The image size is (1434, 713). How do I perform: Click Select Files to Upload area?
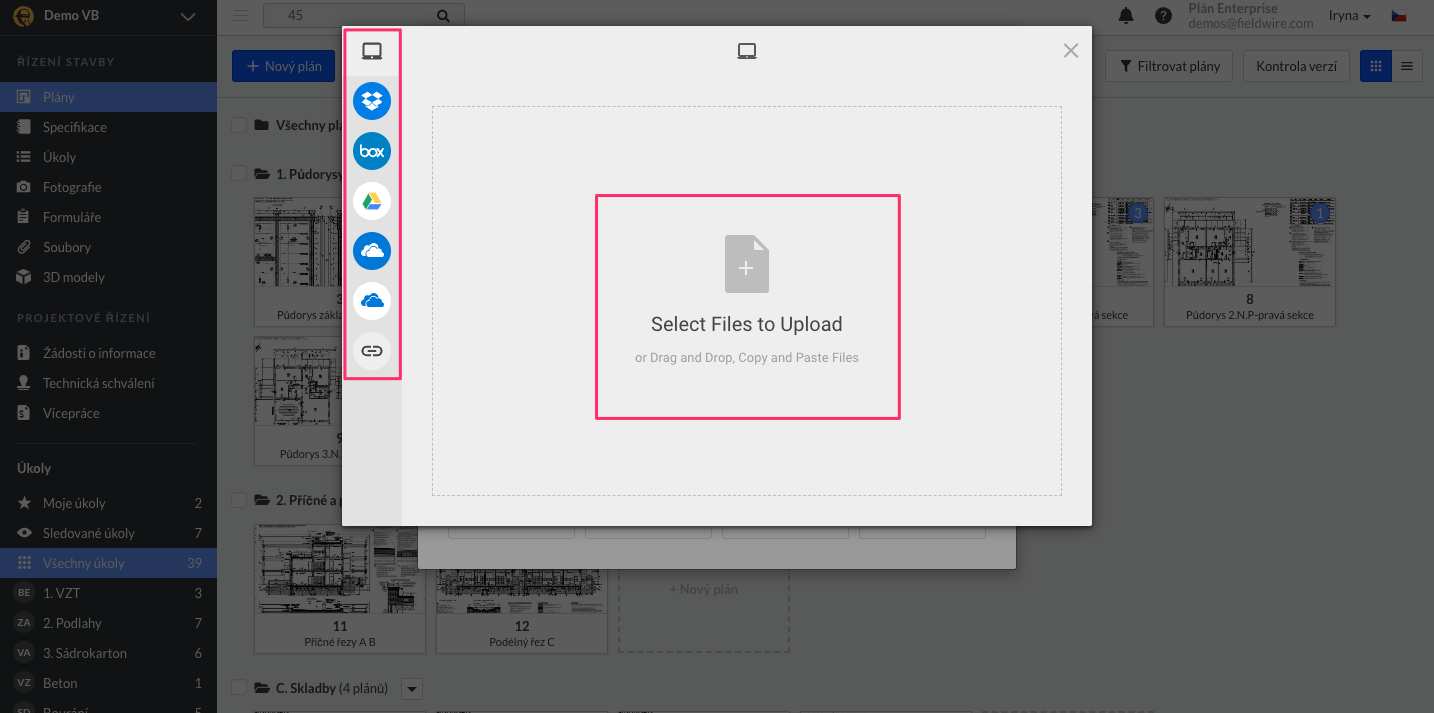click(747, 307)
